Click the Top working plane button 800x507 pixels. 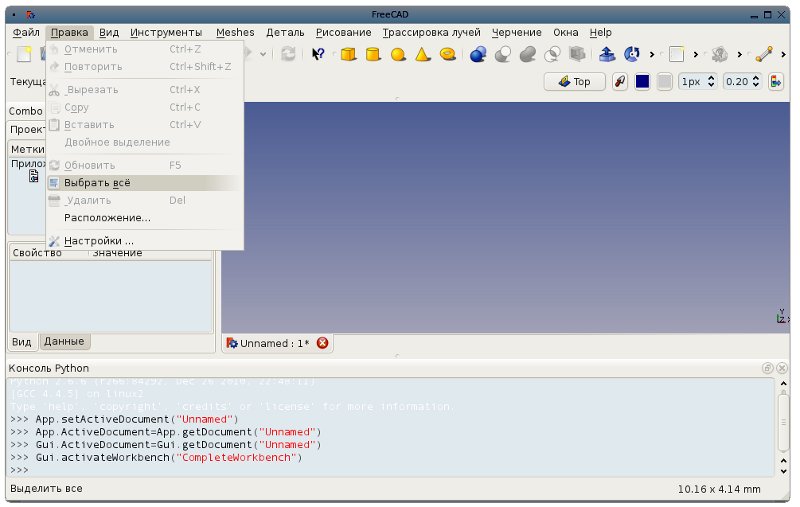[x=574, y=82]
